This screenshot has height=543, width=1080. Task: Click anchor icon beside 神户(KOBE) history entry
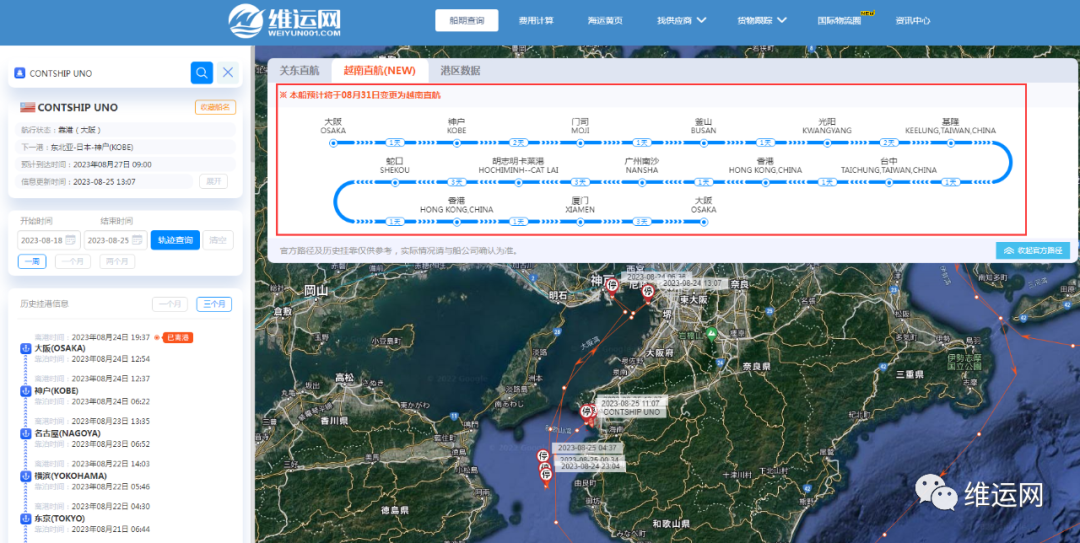tap(25, 391)
